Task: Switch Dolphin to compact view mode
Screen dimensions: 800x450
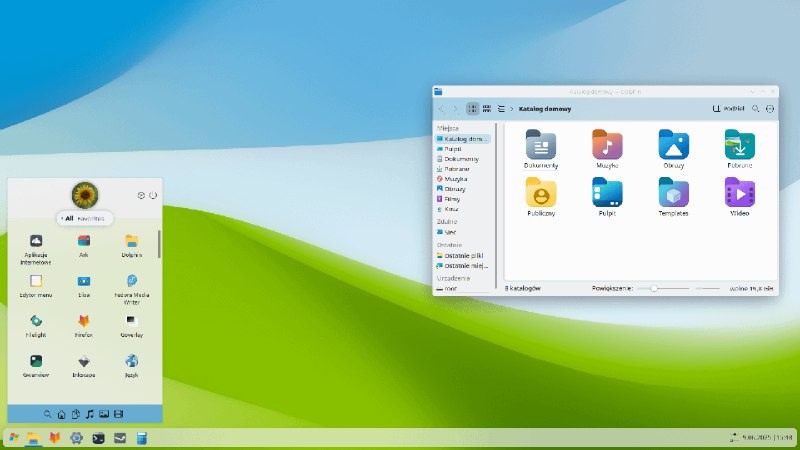Action: click(487, 109)
